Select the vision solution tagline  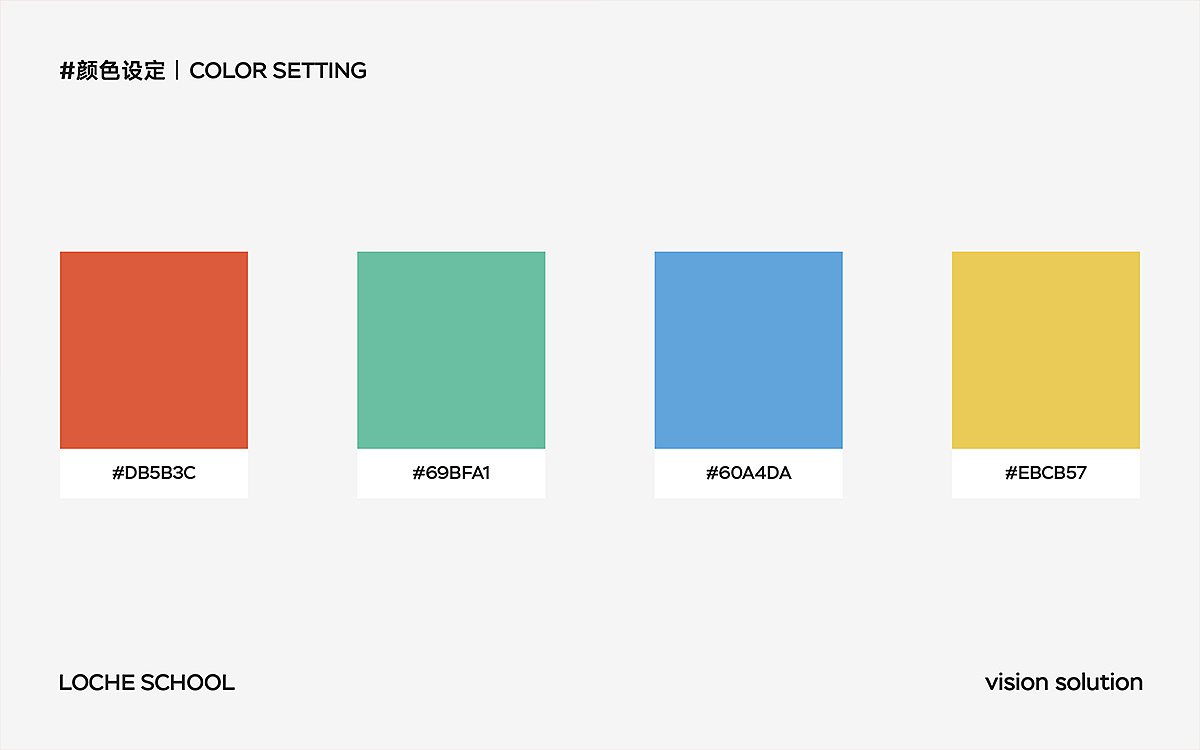(1064, 682)
